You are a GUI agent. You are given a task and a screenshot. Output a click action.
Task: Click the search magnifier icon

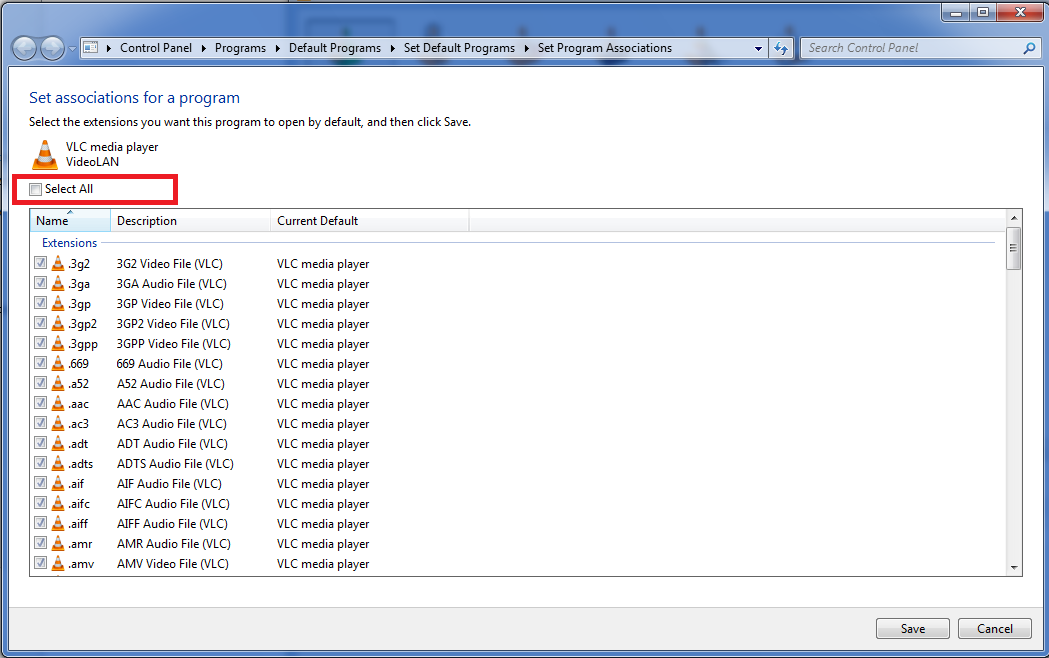click(x=1030, y=48)
